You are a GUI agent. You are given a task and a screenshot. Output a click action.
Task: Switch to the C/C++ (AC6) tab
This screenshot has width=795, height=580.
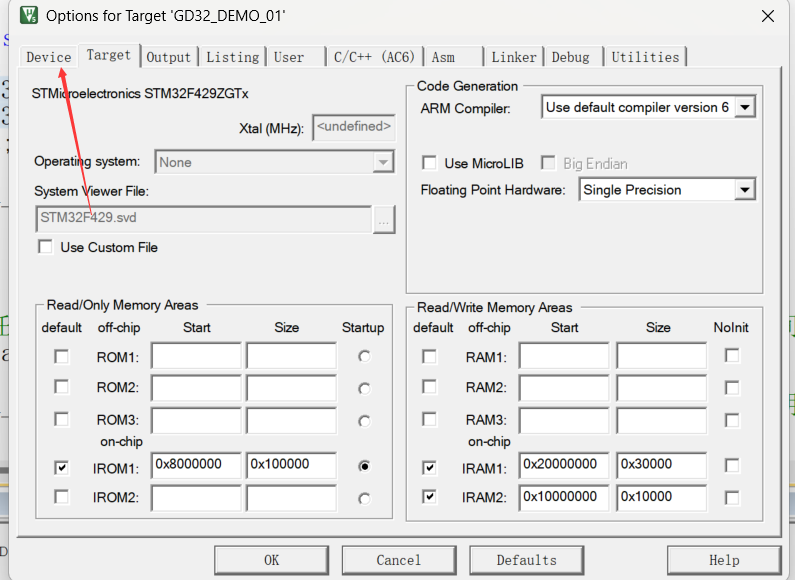point(374,57)
